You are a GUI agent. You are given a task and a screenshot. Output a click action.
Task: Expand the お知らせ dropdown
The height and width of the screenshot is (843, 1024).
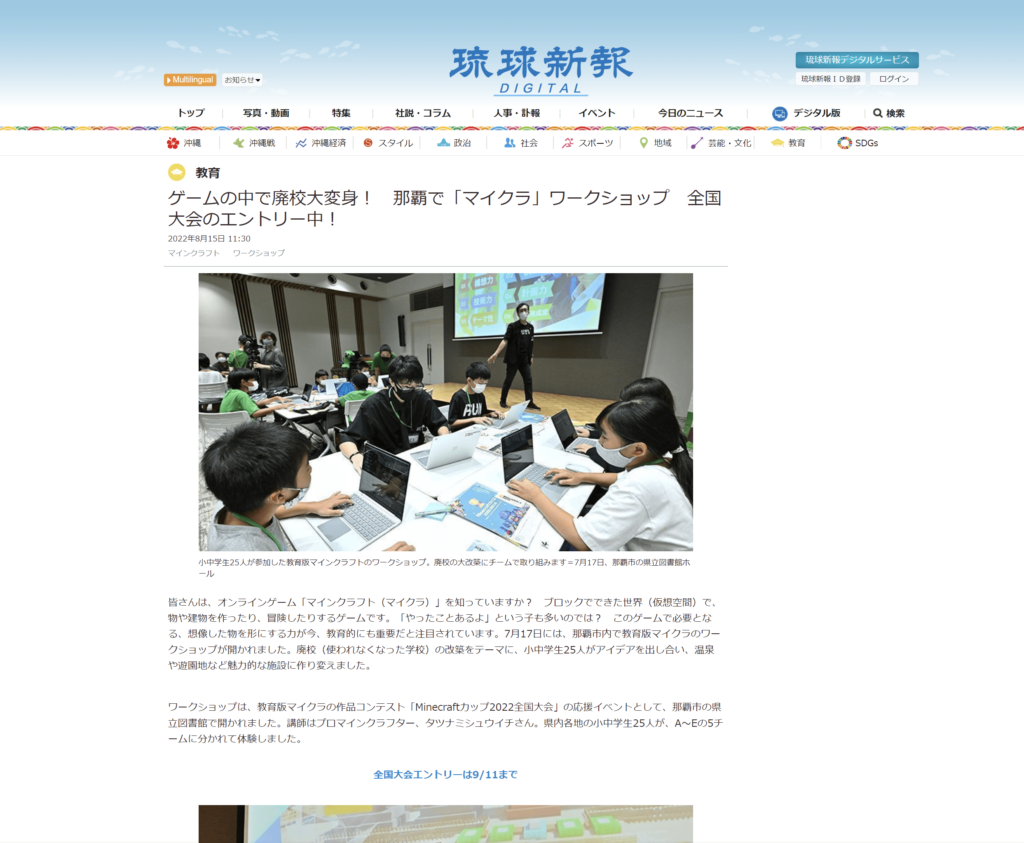tap(242, 80)
